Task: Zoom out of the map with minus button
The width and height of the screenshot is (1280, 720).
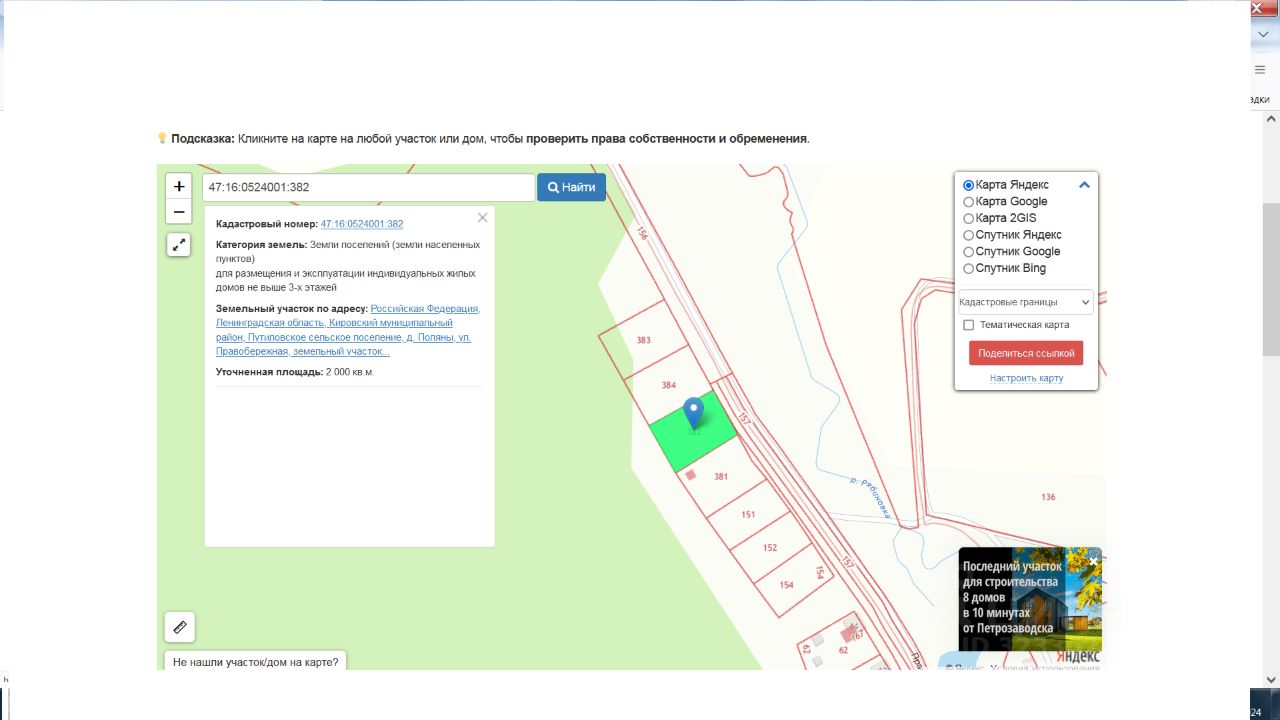Action: pos(179,212)
